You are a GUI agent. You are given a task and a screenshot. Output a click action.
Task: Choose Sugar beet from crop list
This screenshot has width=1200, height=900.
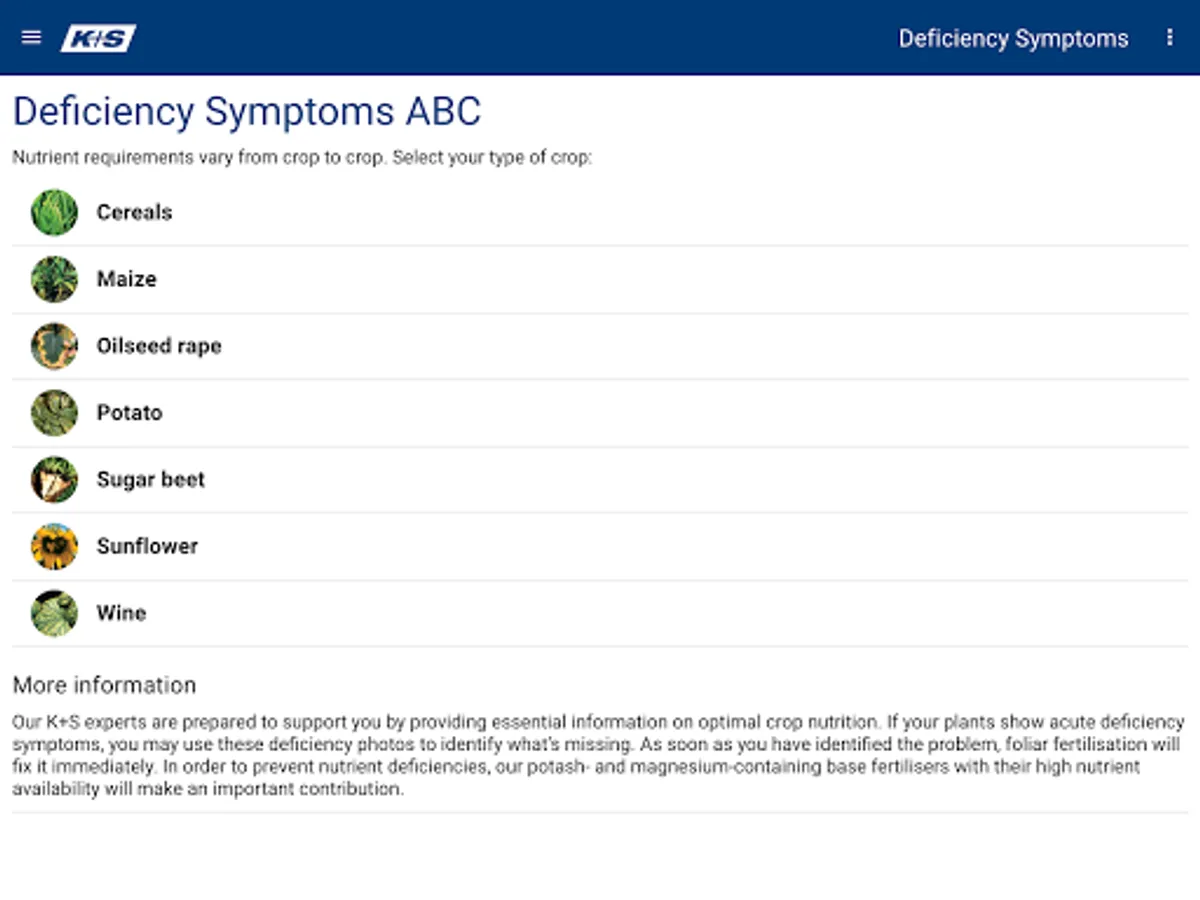[x=151, y=480]
